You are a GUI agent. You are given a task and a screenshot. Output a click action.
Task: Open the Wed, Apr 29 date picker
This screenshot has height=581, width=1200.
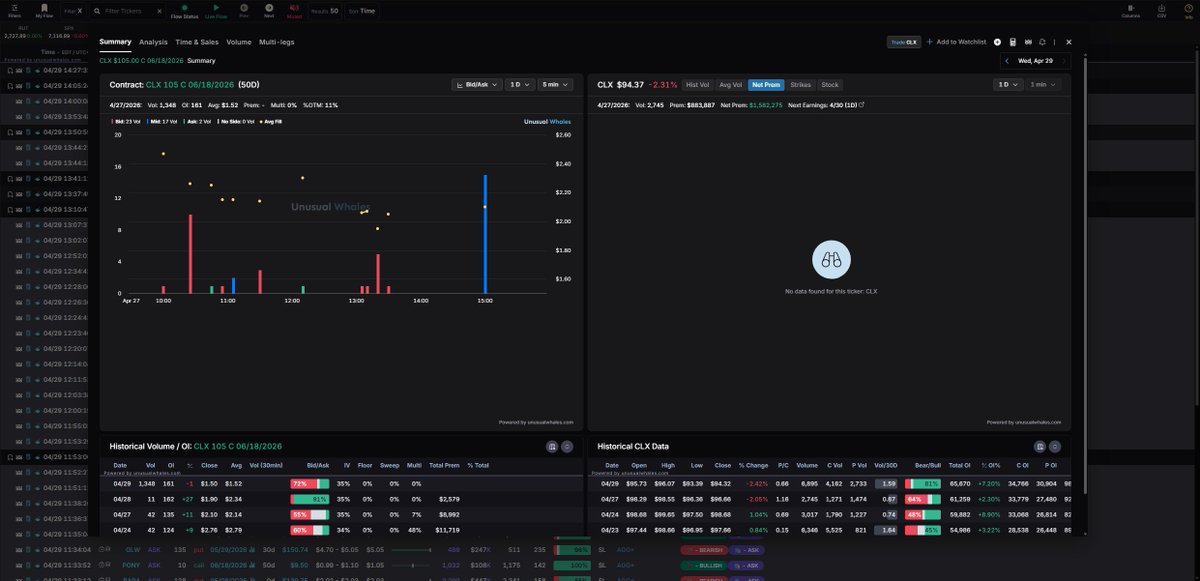click(x=1035, y=61)
